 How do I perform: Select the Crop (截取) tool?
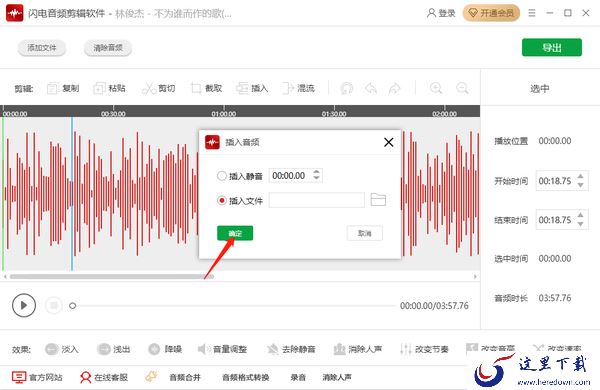pyautogui.click(x=196, y=88)
